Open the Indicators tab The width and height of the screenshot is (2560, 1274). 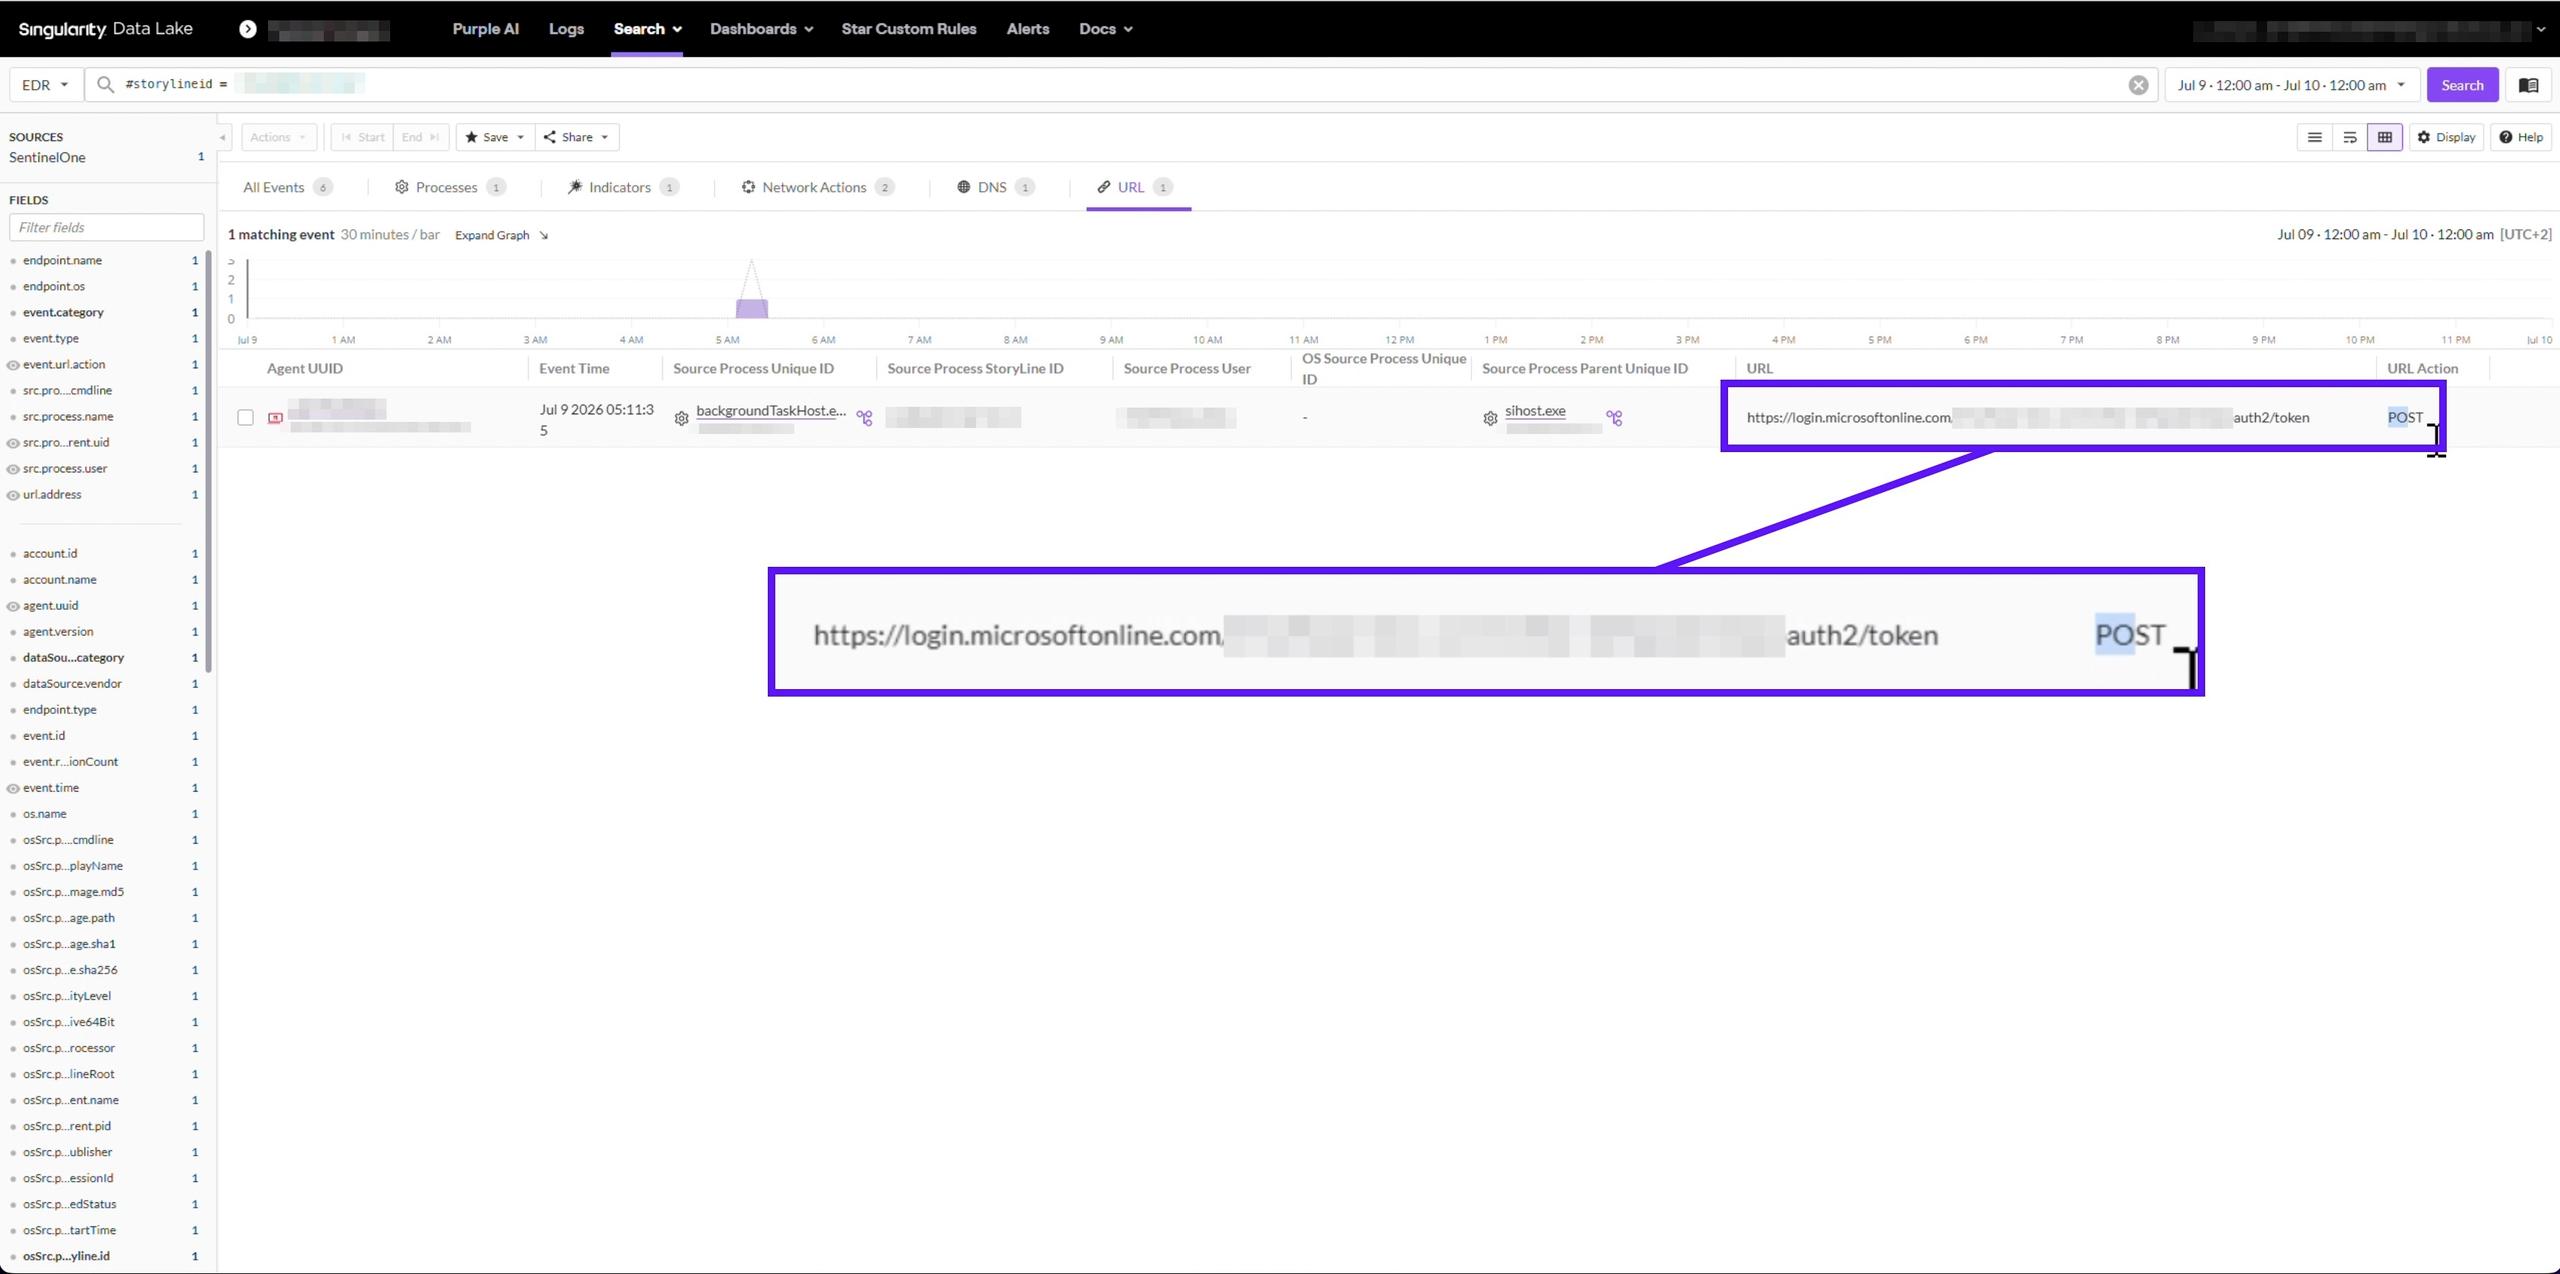(623, 188)
